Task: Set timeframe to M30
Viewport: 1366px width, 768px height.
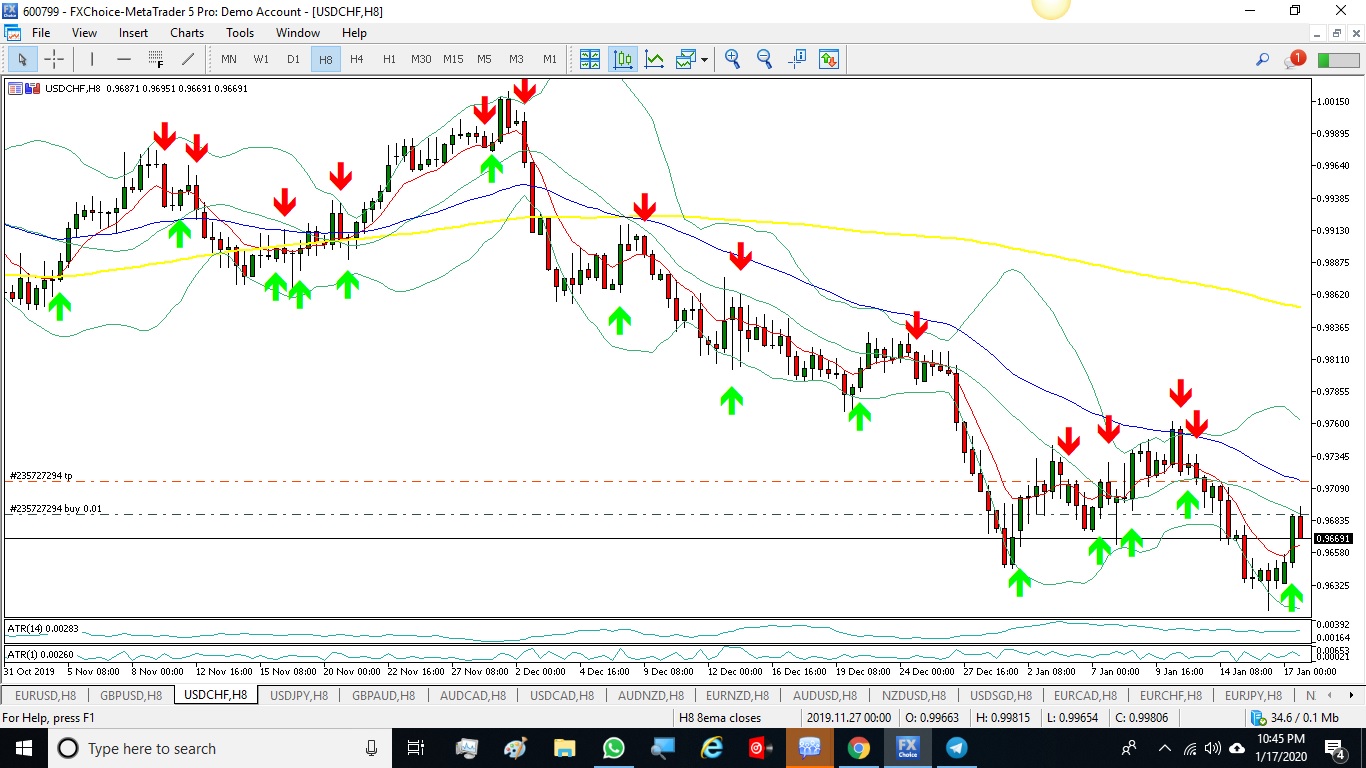Action: (421, 59)
